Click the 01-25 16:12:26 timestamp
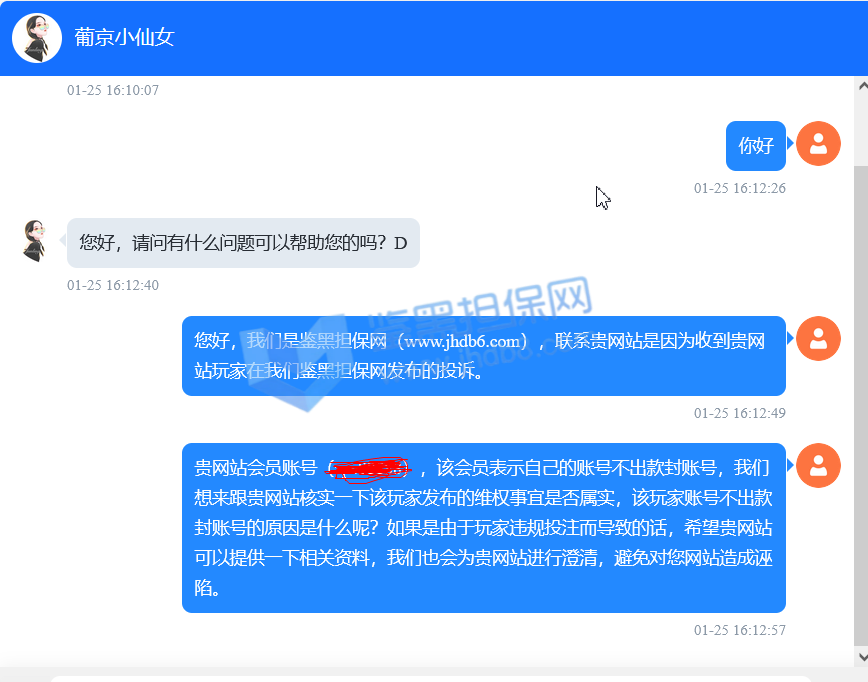 point(740,188)
